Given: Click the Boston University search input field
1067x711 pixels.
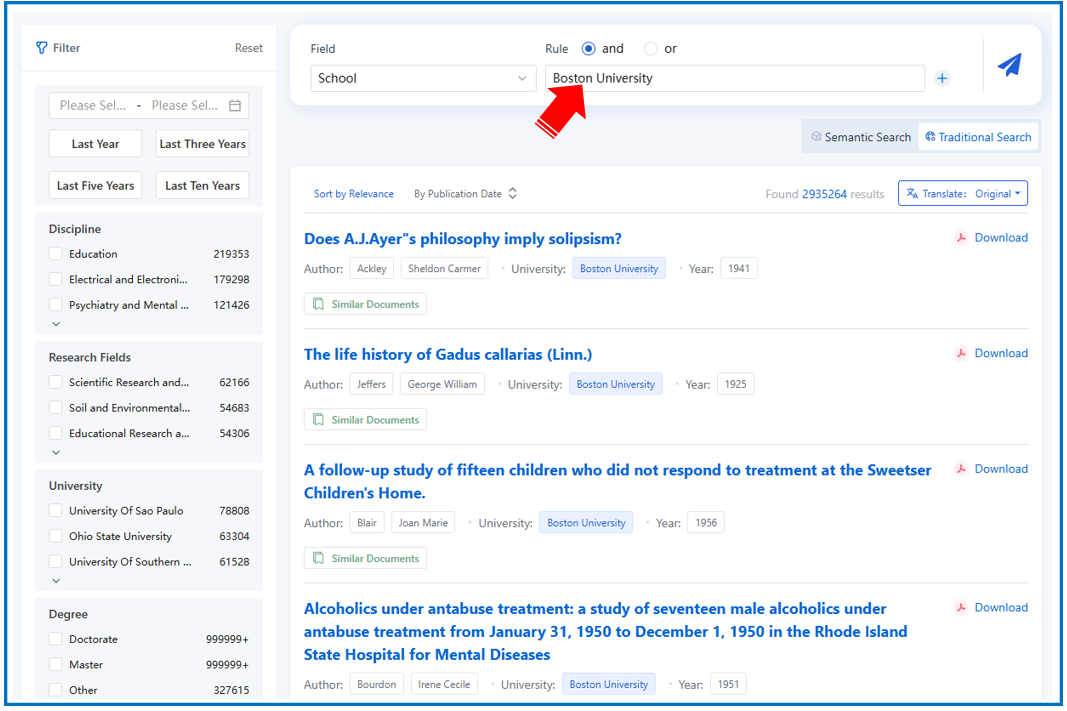Looking at the screenshot, I should click(734, 79).
